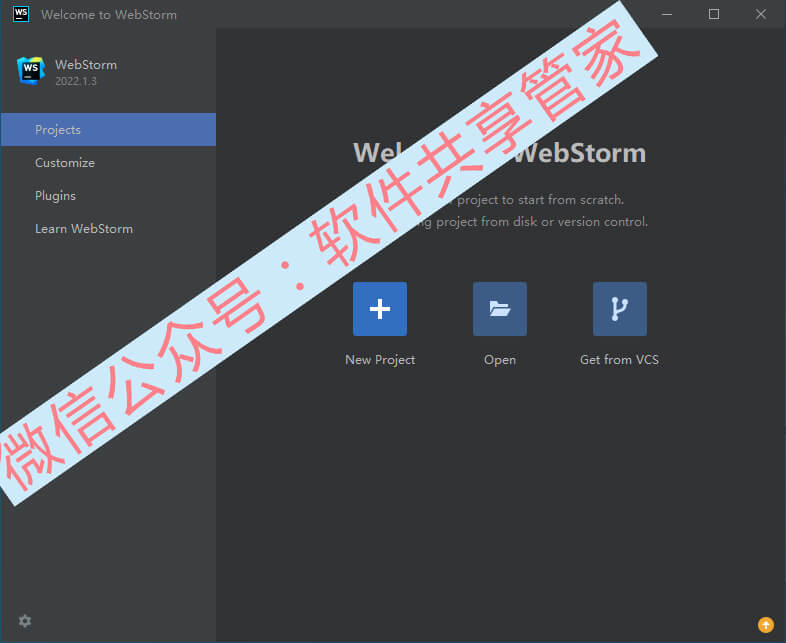Click the Open label
Image resolution: width=786 pixels, height=643 pixels.
click(x=500, y=360)
